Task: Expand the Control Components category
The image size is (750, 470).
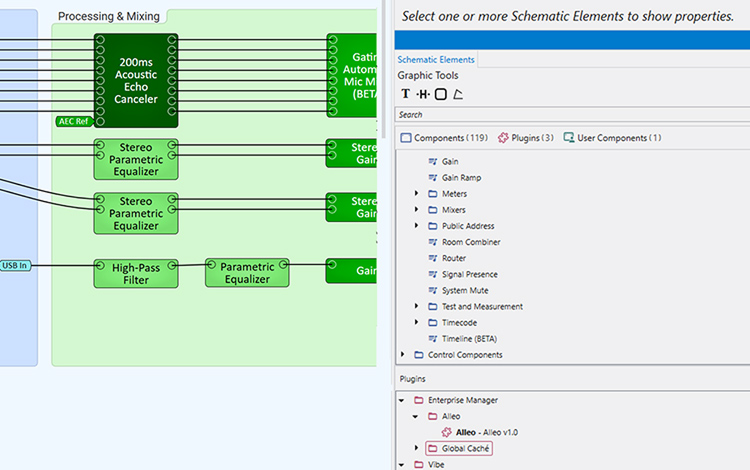Action: point(404,355)
